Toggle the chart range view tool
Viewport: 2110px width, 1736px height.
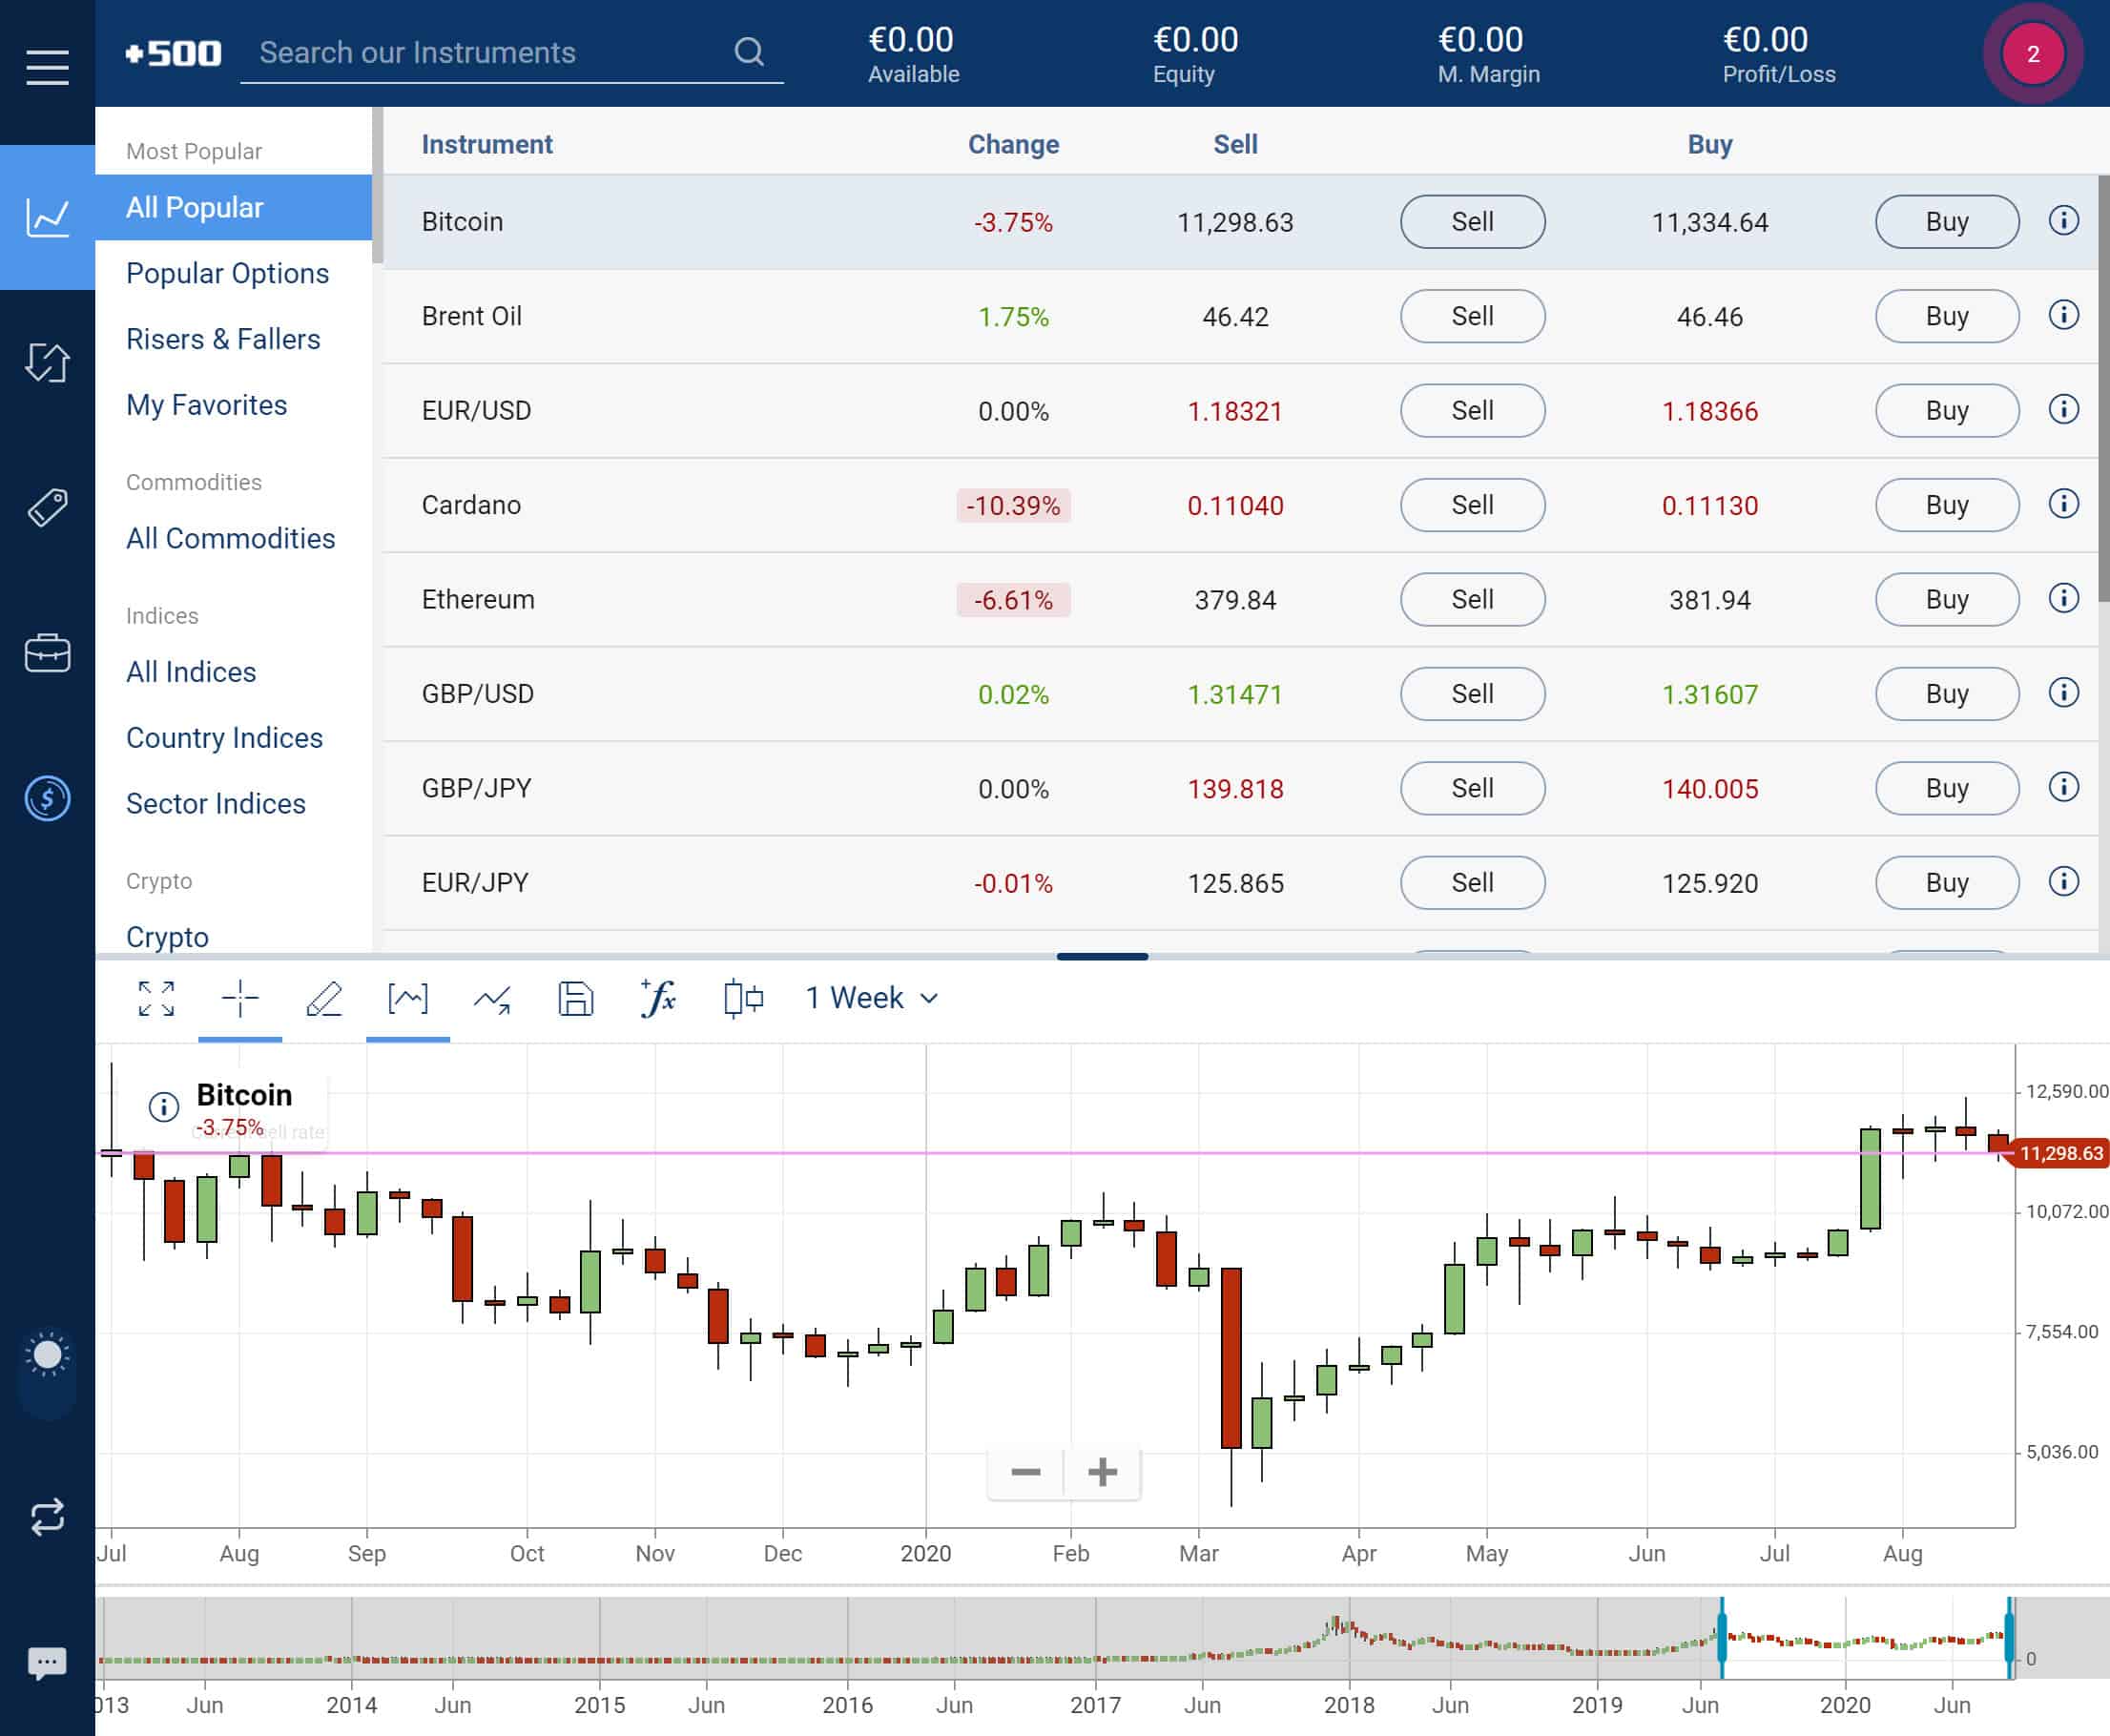408,998
